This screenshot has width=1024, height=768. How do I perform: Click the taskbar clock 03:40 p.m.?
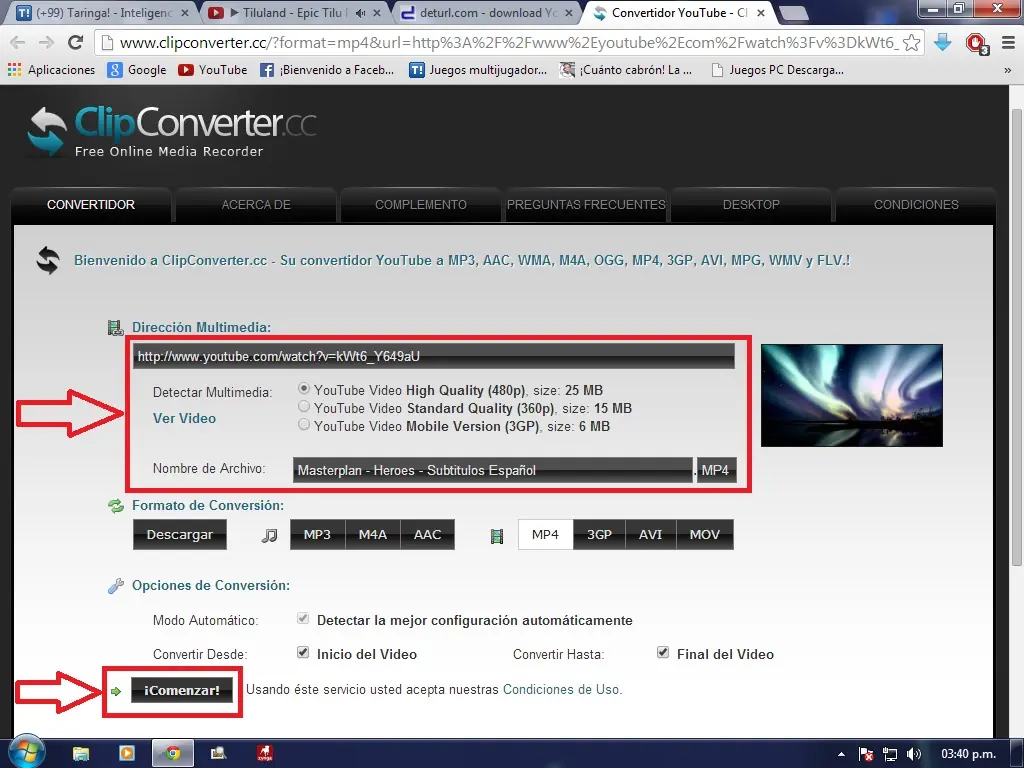(968, 754)
